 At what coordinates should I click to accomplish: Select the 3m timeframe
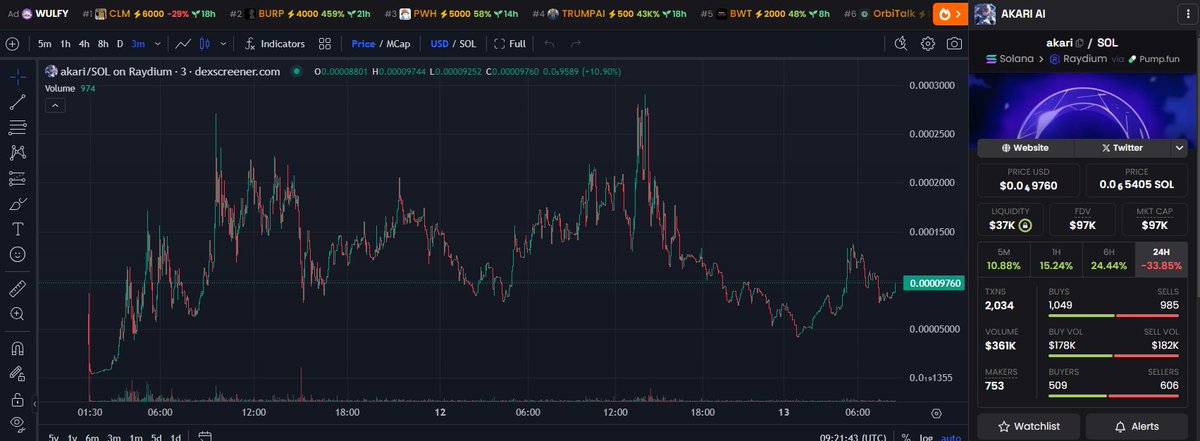pyautogui.click(x=137, y=44)
